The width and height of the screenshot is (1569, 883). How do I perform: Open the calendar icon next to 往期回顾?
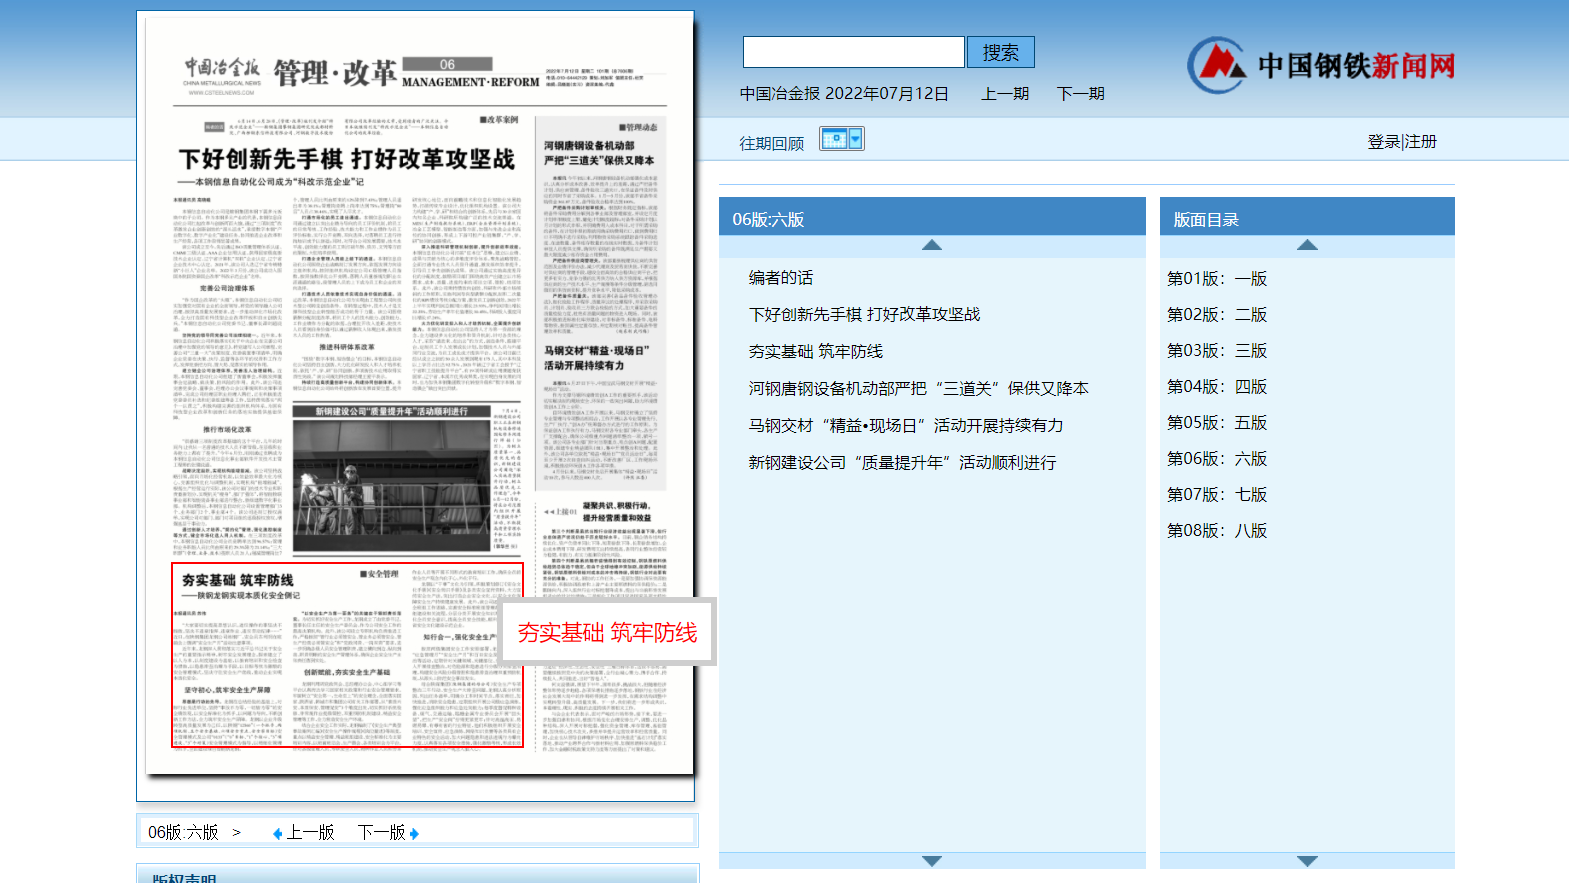841,139
